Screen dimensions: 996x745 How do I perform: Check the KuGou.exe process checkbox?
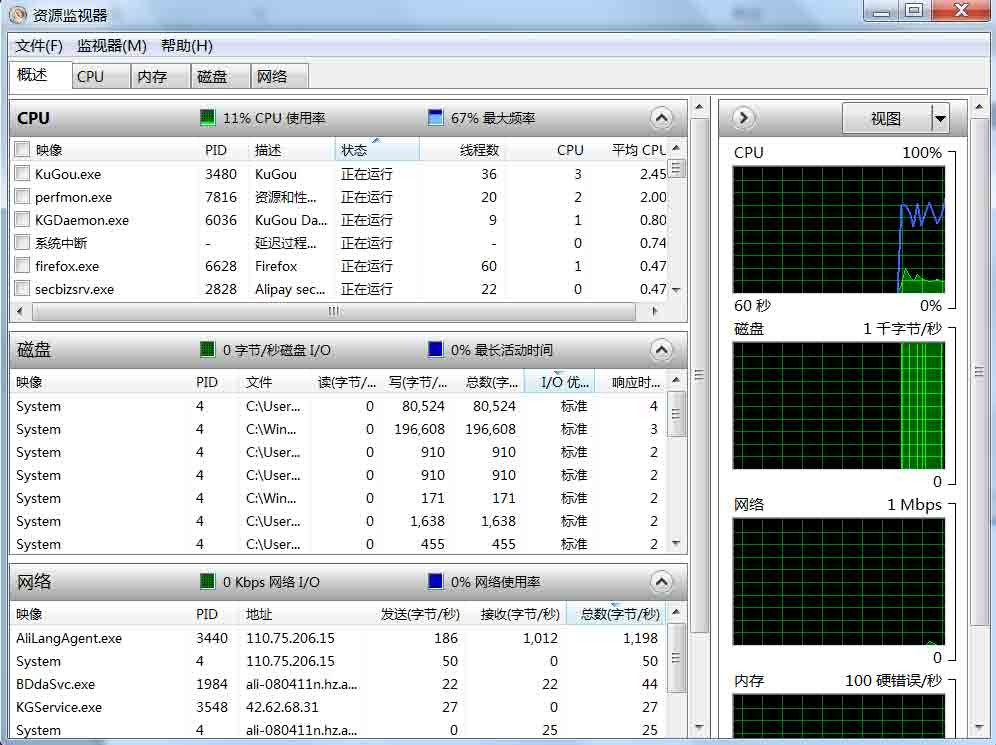[x=22, y=174]
